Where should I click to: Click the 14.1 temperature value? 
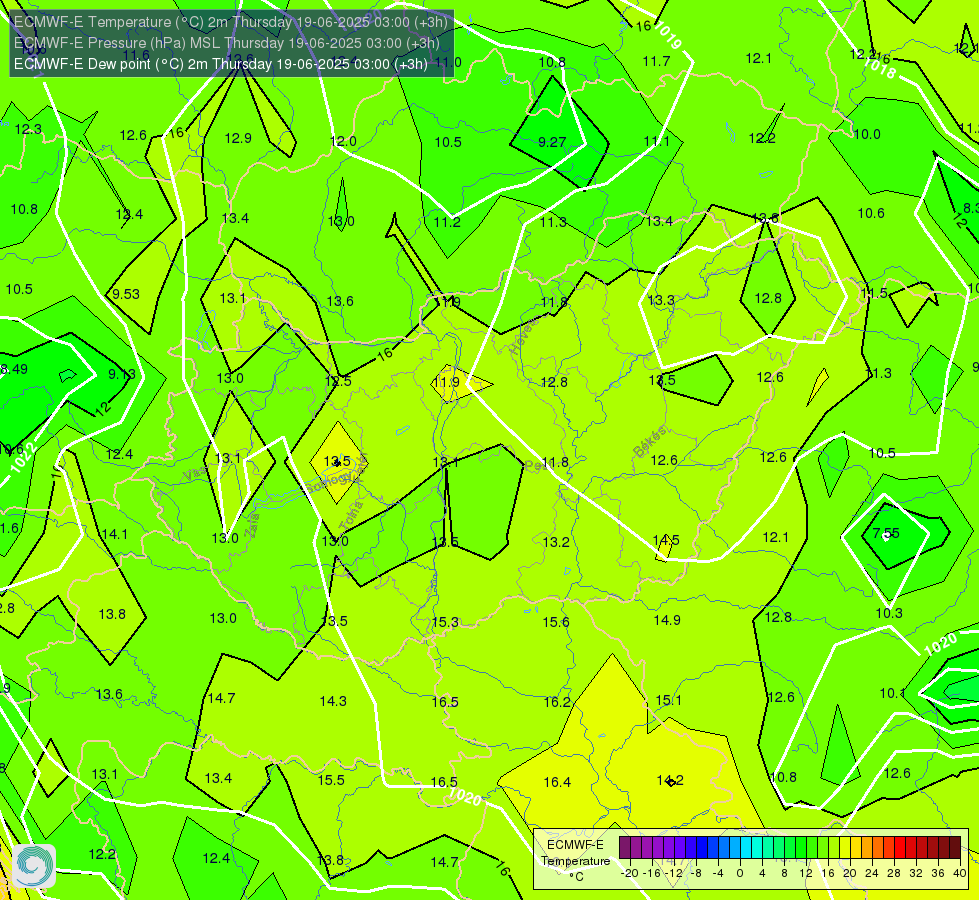pos(114,534)
